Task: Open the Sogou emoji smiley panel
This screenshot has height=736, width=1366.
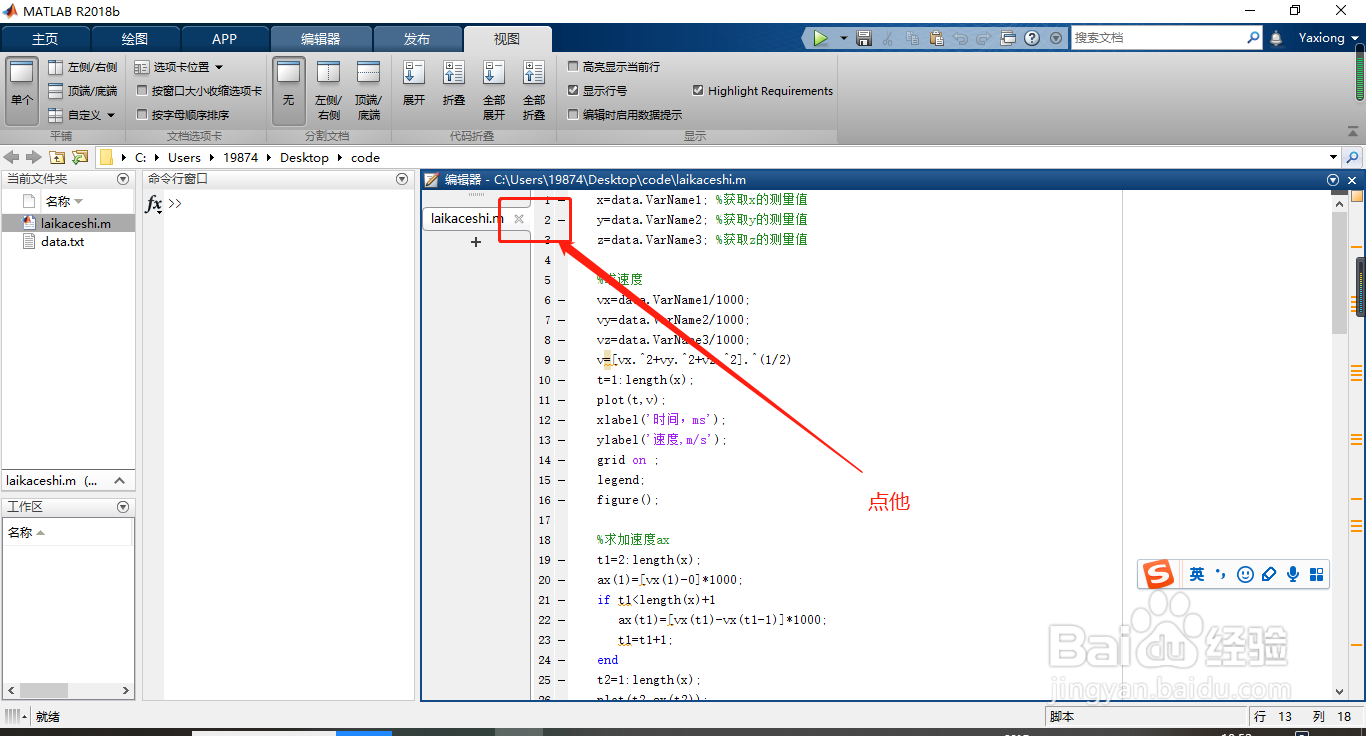Action: [1245, 574]
